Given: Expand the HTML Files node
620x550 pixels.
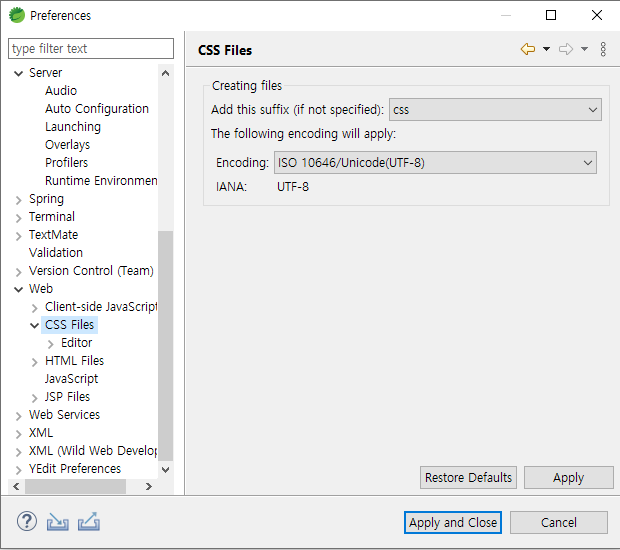Looking at the screenshot, I should (34, 361).
